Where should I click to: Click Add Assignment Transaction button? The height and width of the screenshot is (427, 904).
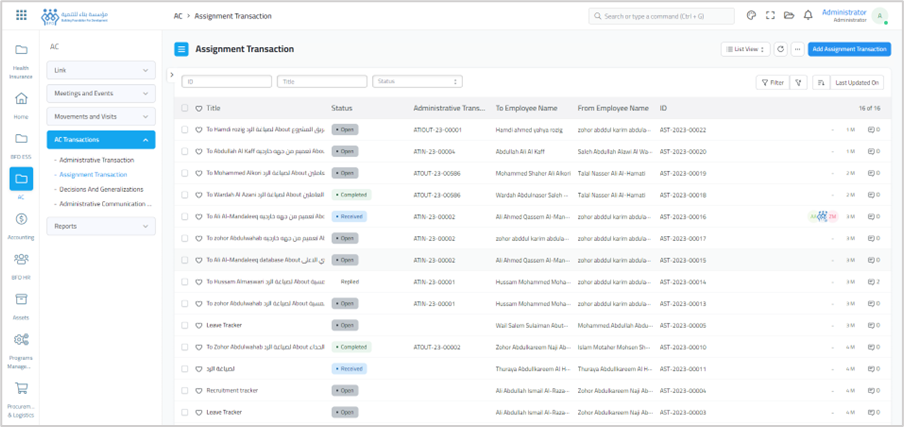tap(848, 49)
